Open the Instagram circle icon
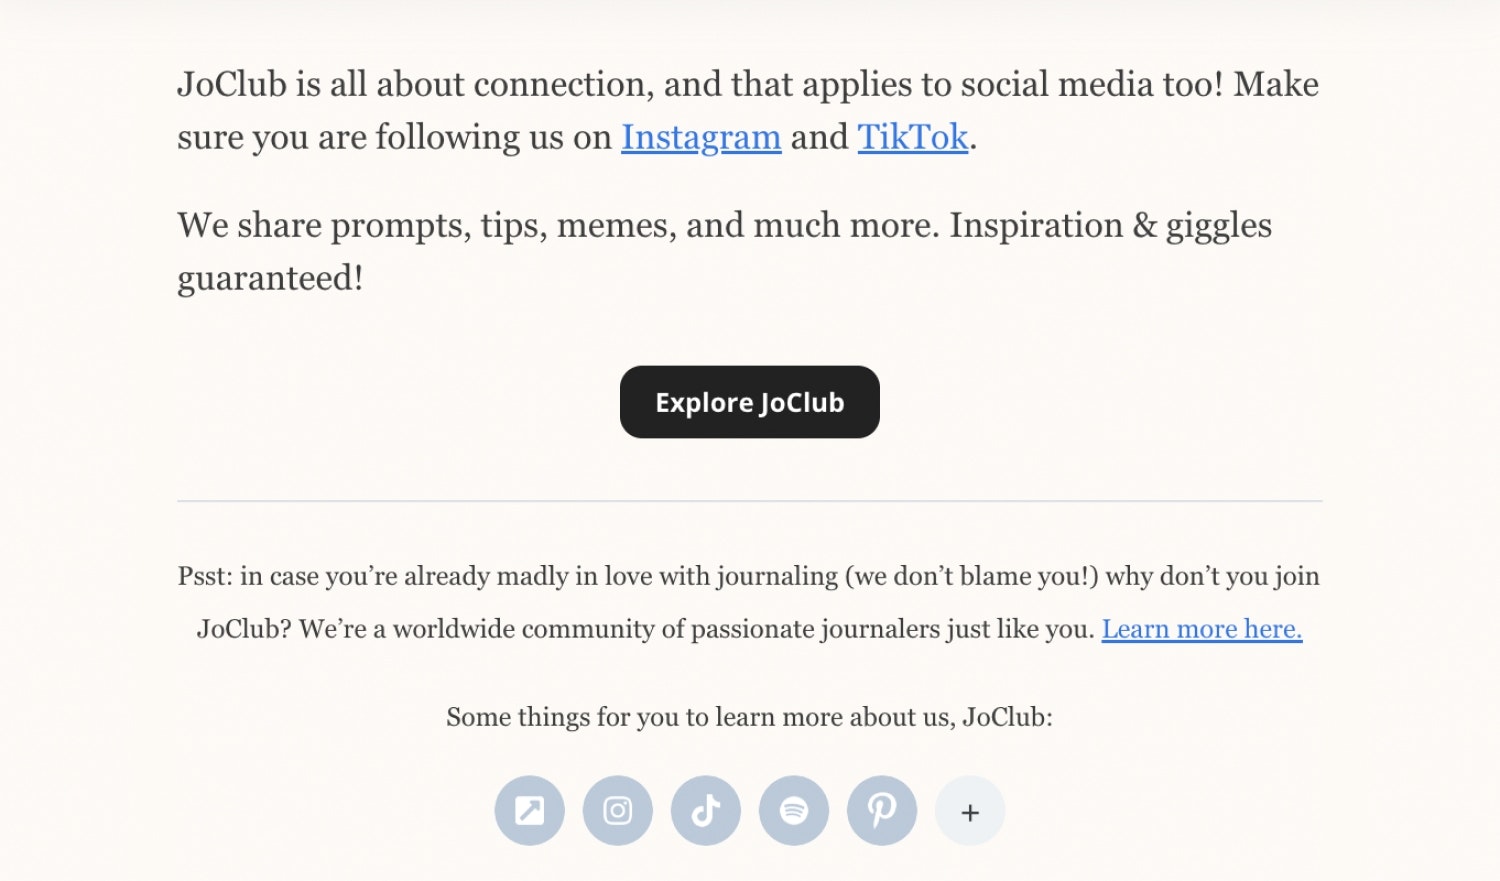The height and width of the screenshot is (881, 1500). [618, 811]
